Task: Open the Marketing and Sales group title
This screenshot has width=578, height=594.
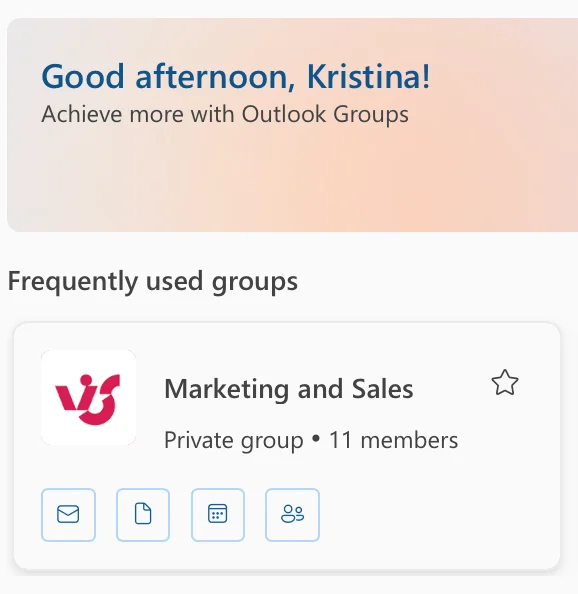Action: pos(289,389)
